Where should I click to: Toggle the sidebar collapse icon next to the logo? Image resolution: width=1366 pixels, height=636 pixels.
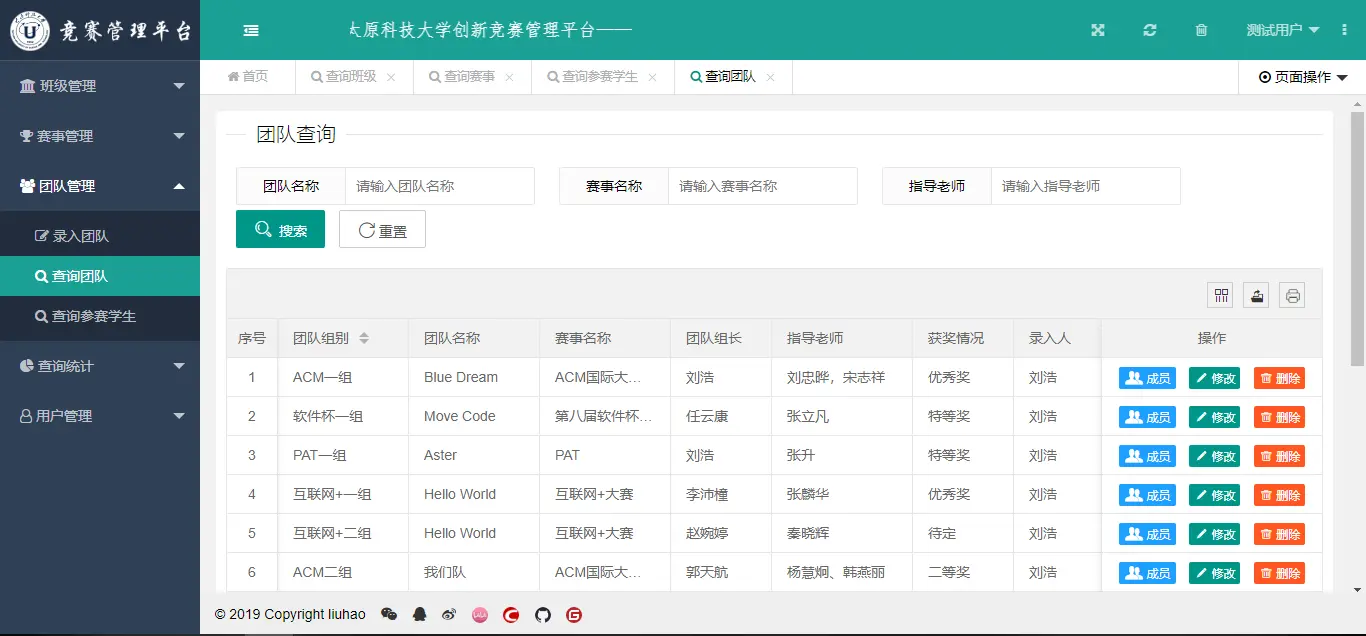click(250, 30)
